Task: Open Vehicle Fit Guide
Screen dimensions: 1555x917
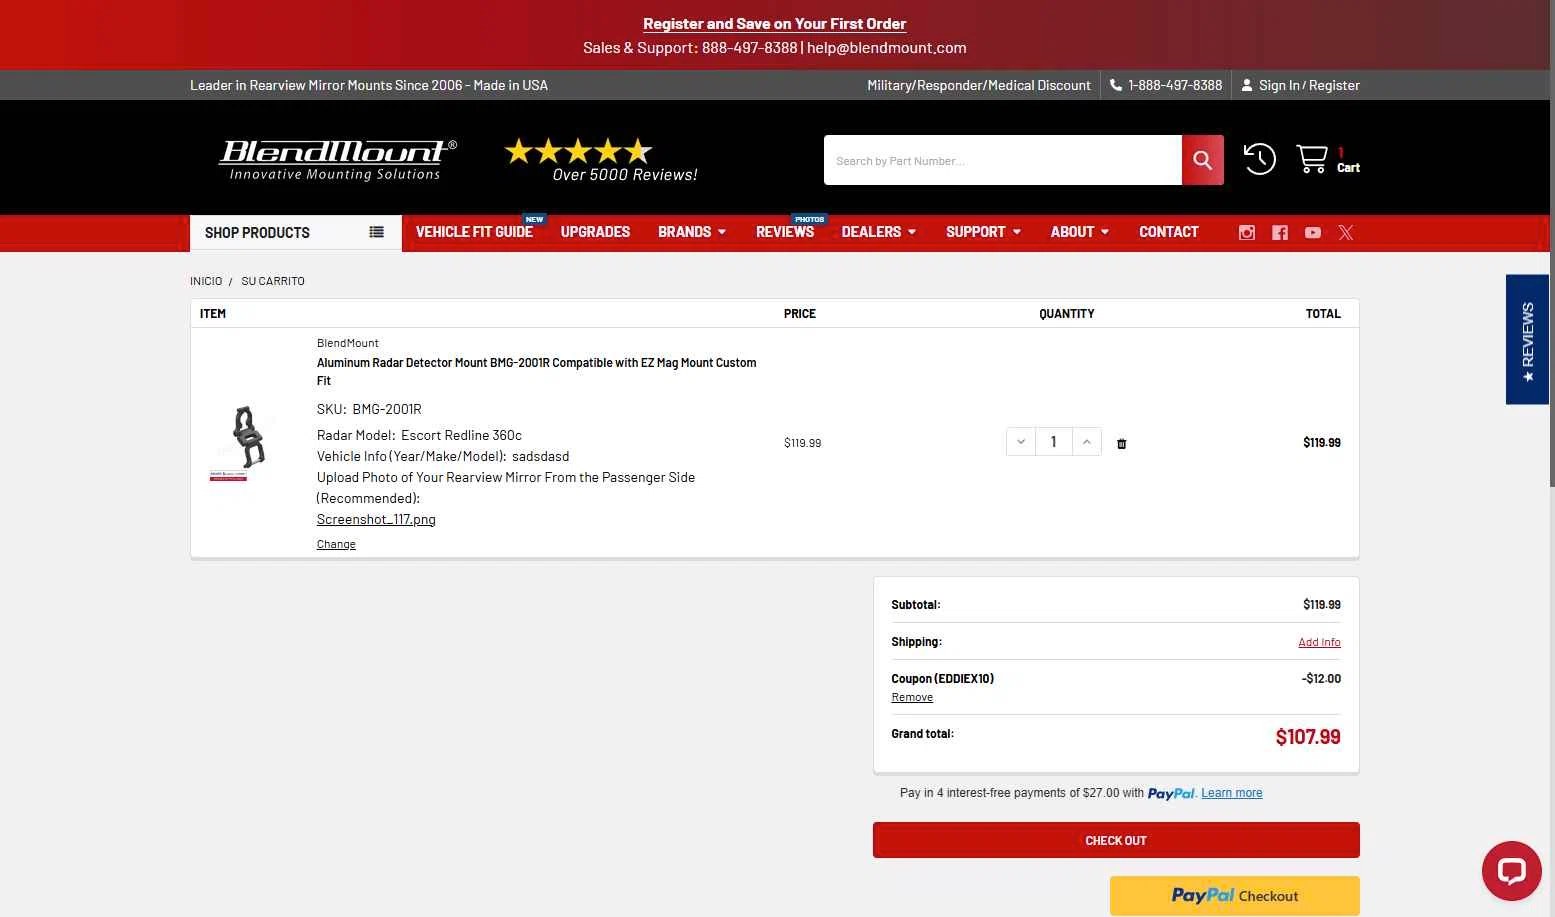Action: (474, 232)
